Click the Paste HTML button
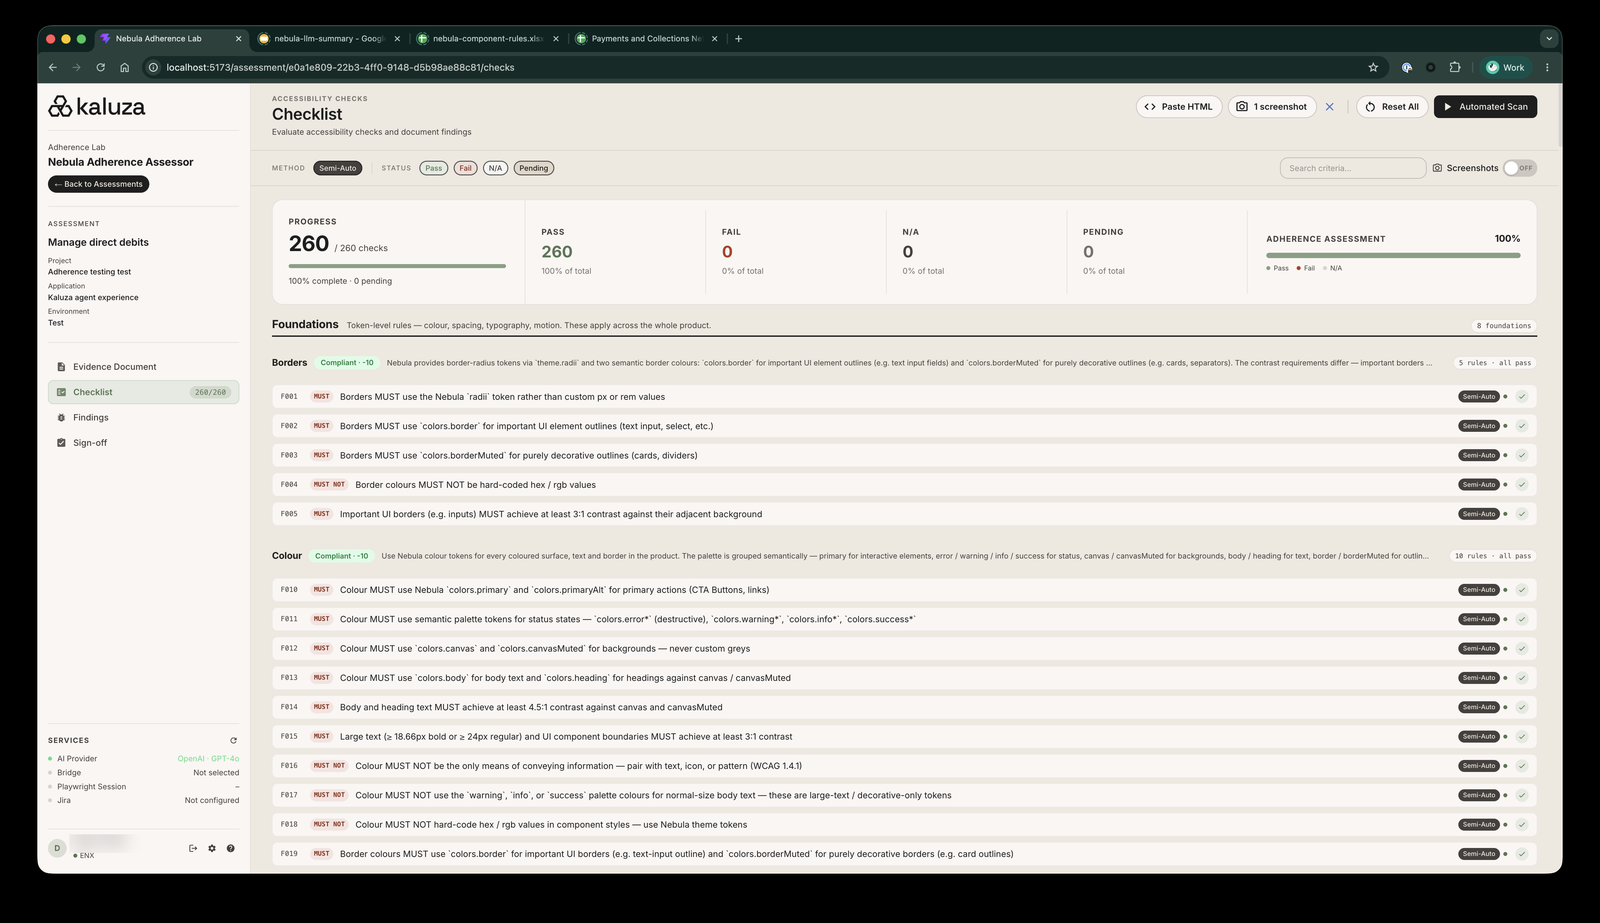 pos(1179,107)
